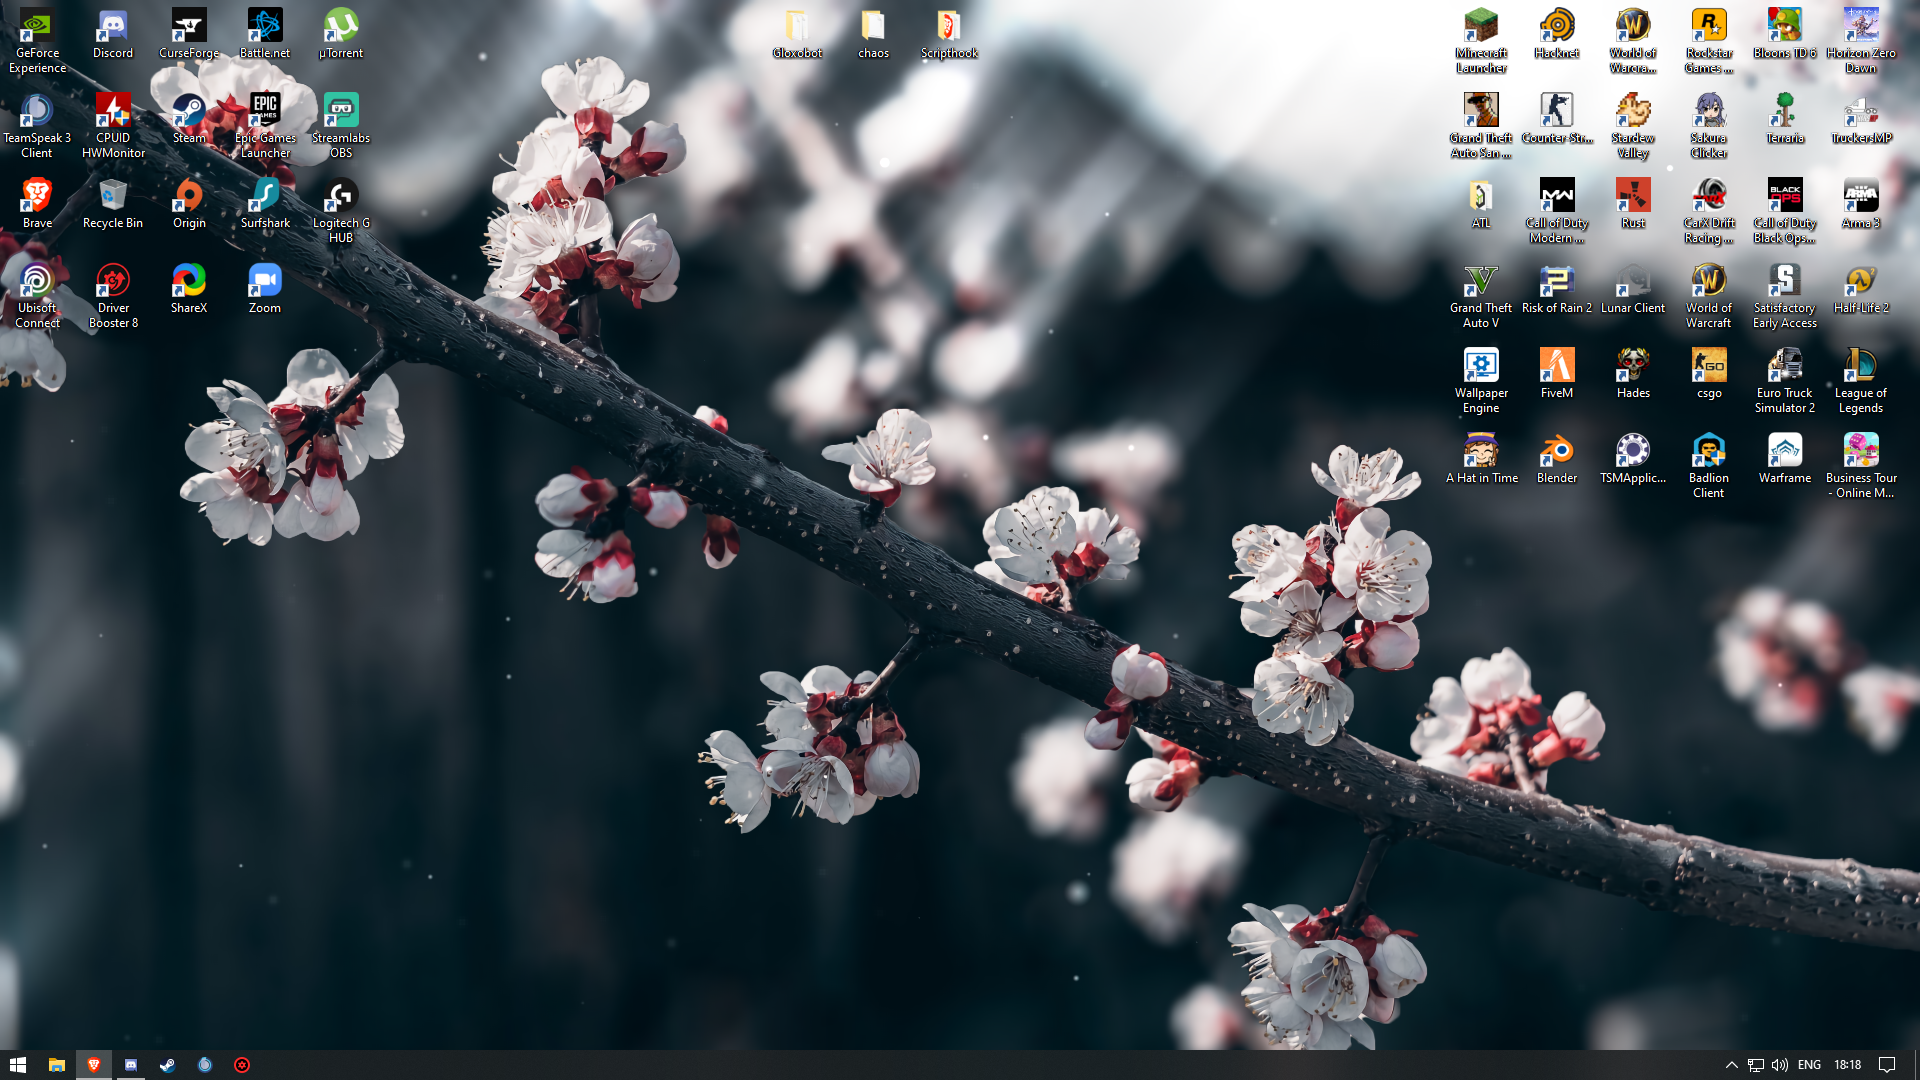
Task: Select the Origin desktop icon
Action: pos(189,203)
